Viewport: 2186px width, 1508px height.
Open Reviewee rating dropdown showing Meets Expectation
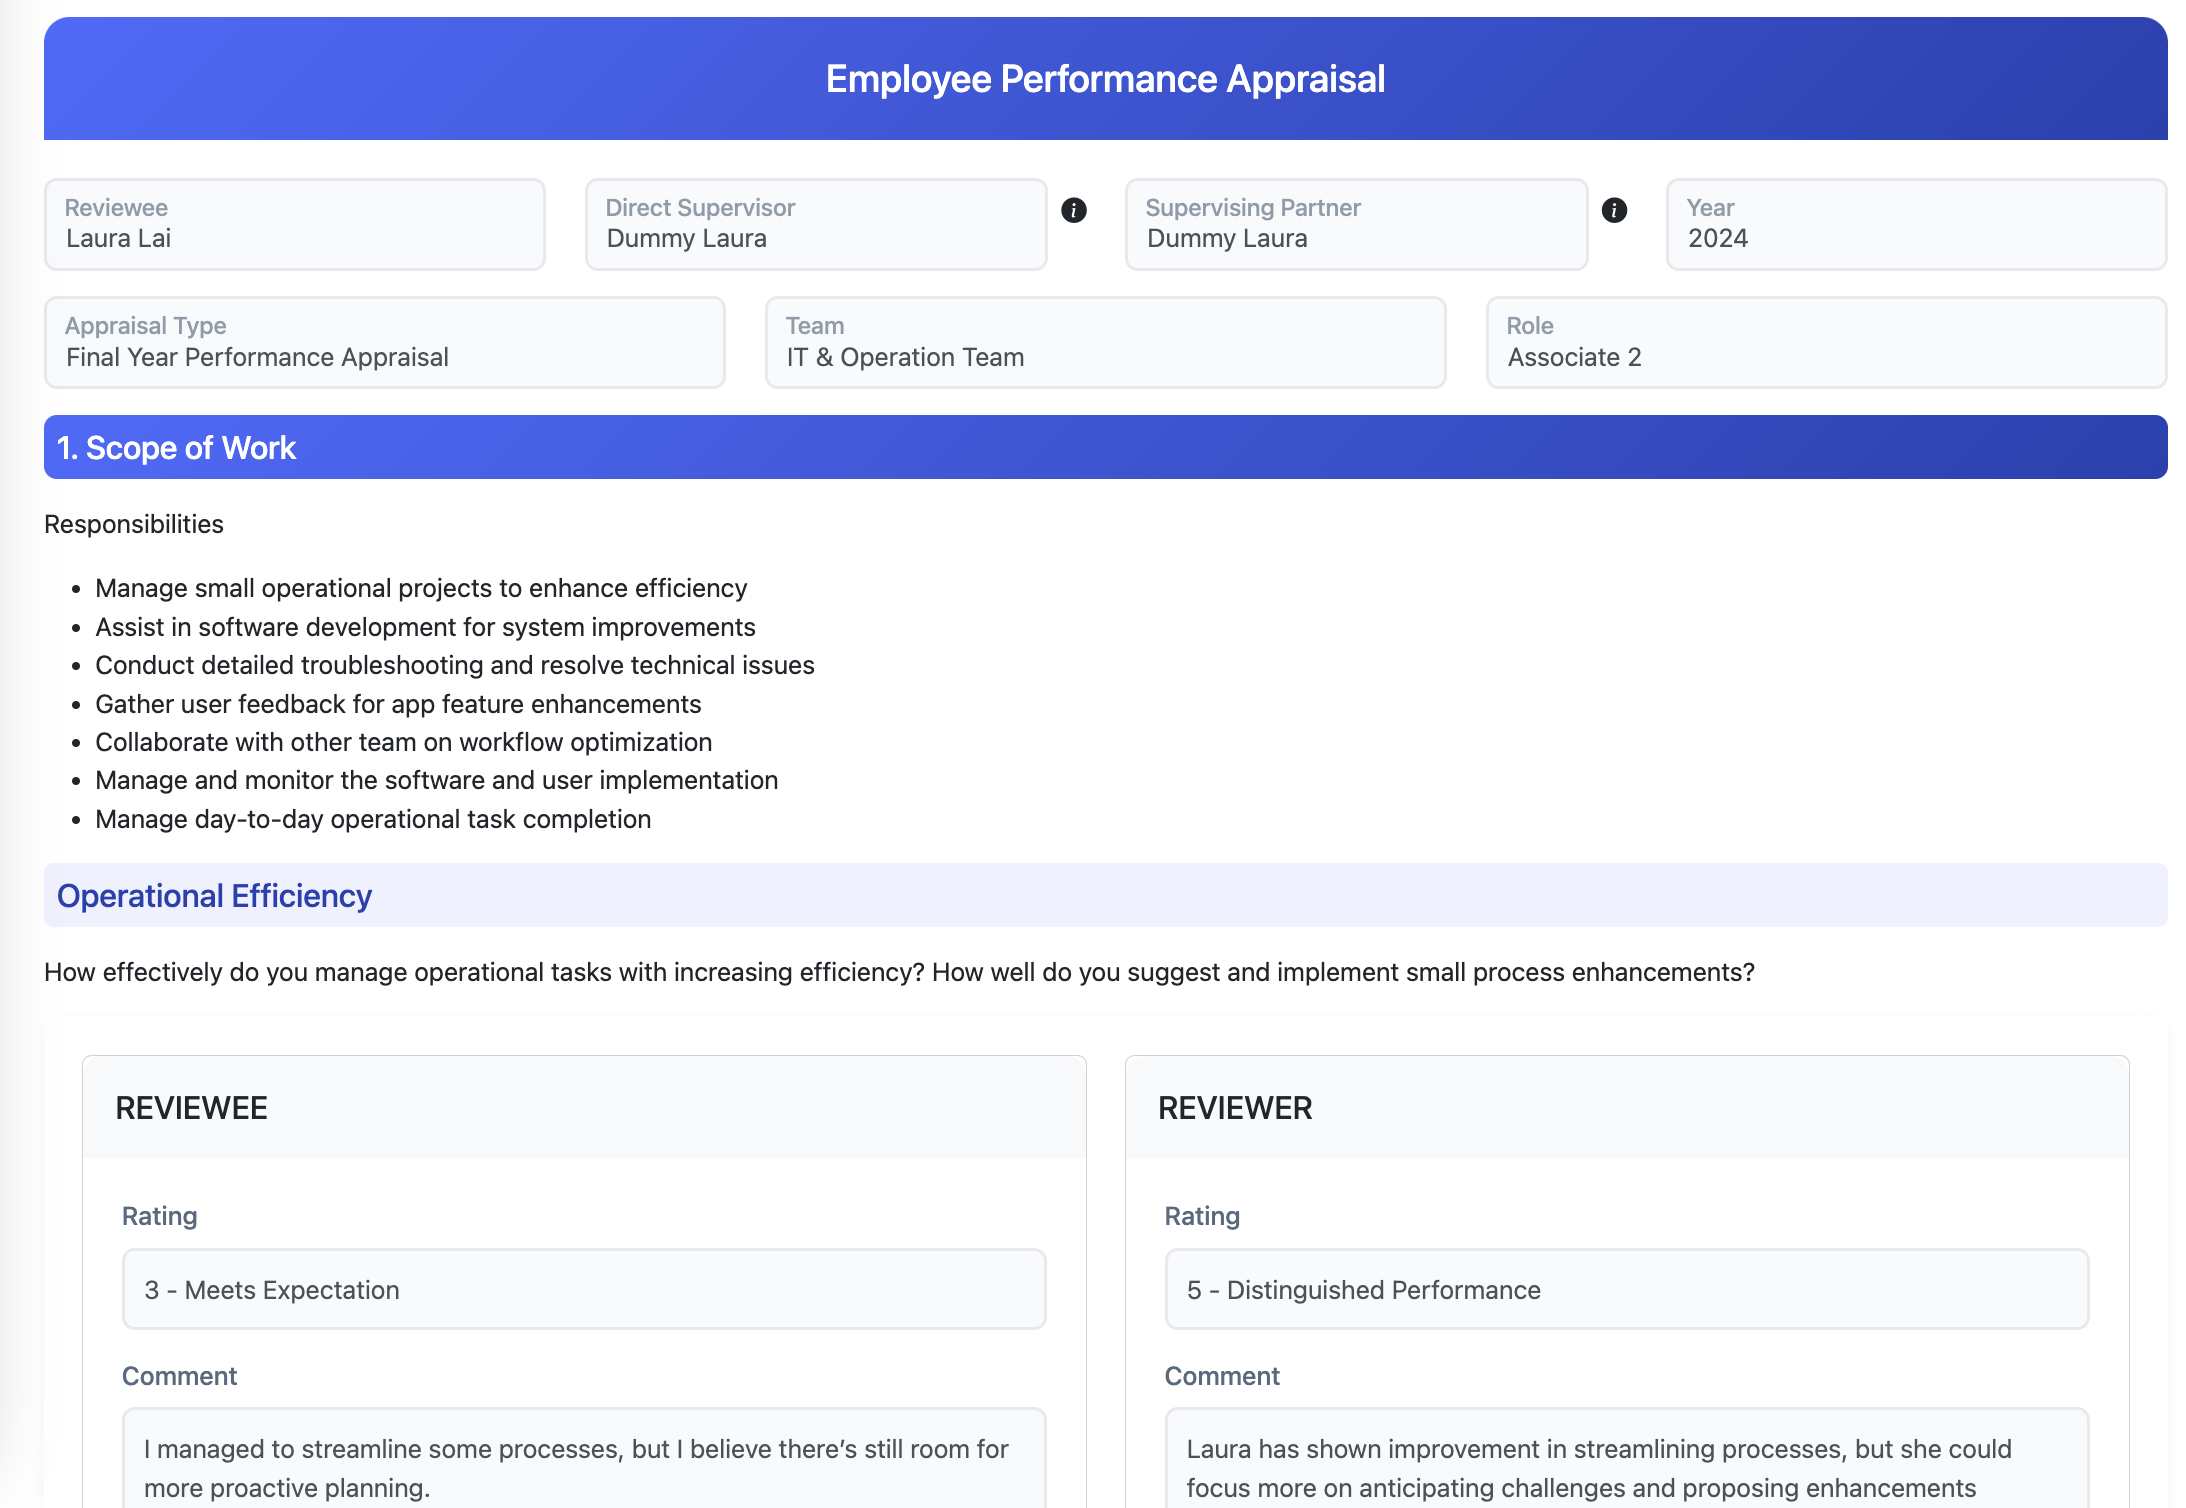[x=583, y=1290]
